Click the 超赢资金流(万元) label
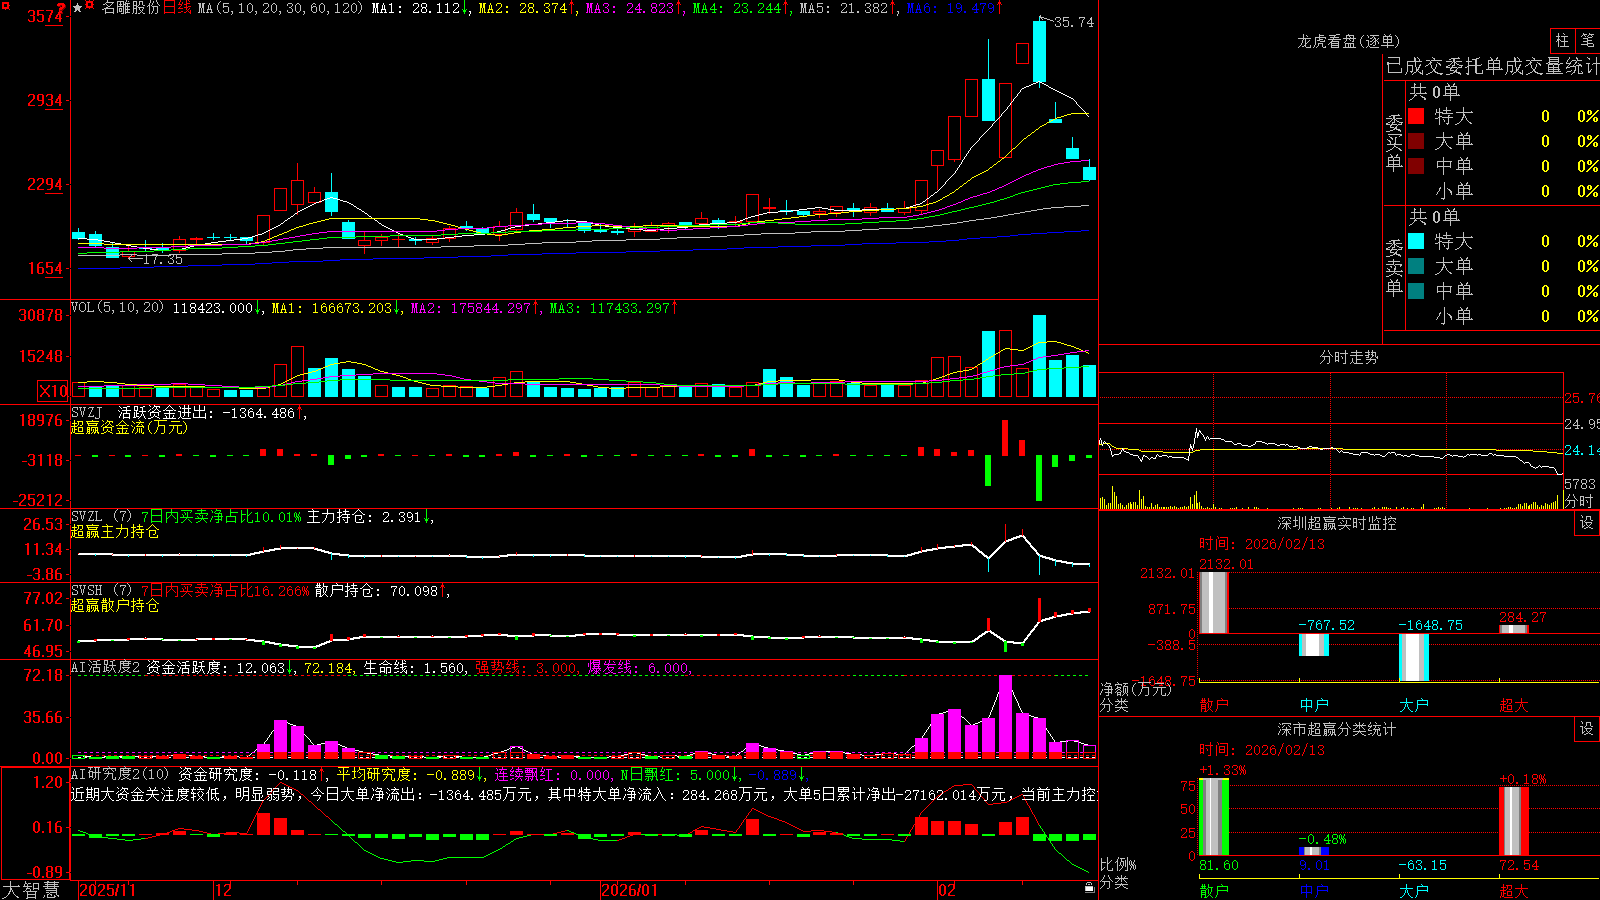 click(x=129, y=427)
